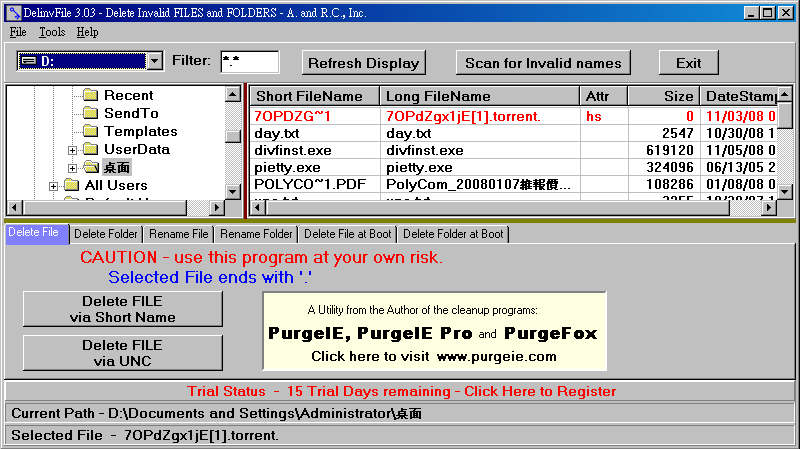800x449 pixels.
Task: Switch to the Rename File tab
Action: [x=179, y=234]
